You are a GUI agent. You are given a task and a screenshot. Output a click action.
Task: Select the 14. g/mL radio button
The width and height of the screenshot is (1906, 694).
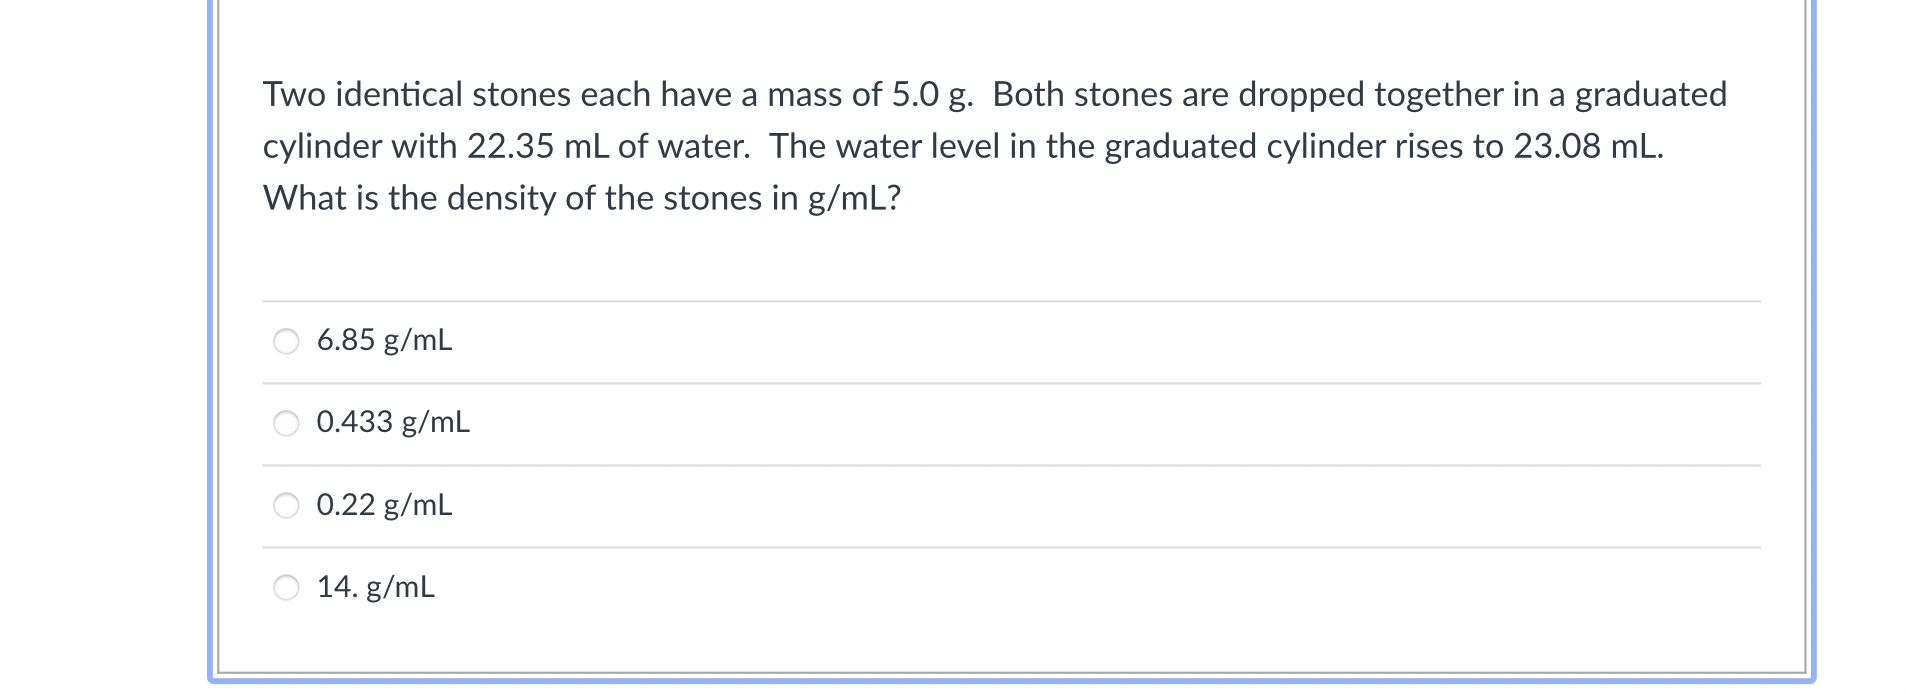pyautogui.click(x=287, y=589)
